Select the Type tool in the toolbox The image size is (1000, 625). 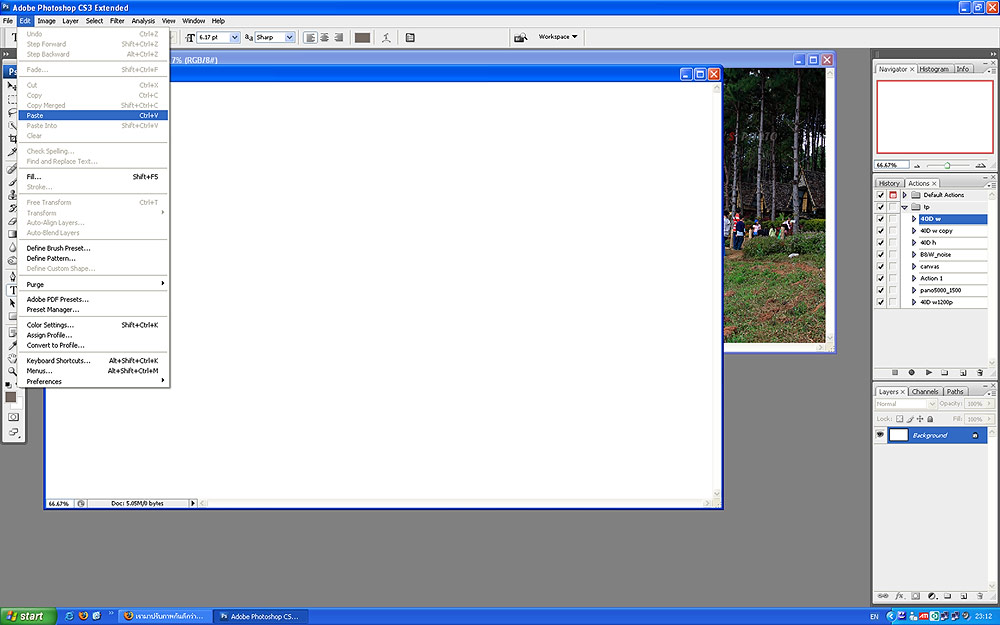click(13, 290)
